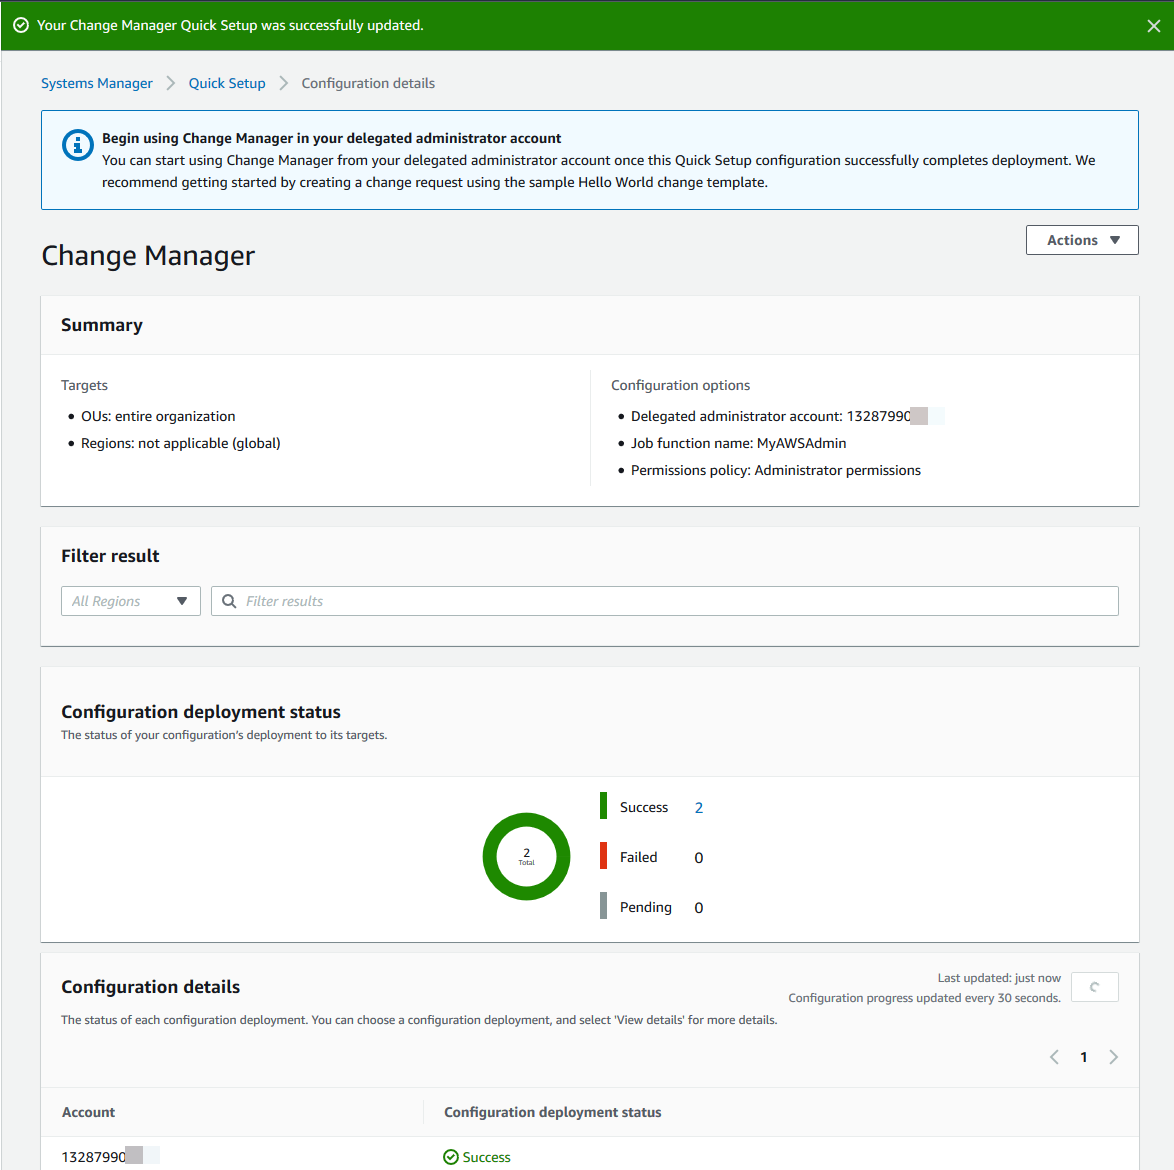Viewport: 1174px width, 1170px height.
Task: Click the Success label in the chart legend
Action: 644,807
